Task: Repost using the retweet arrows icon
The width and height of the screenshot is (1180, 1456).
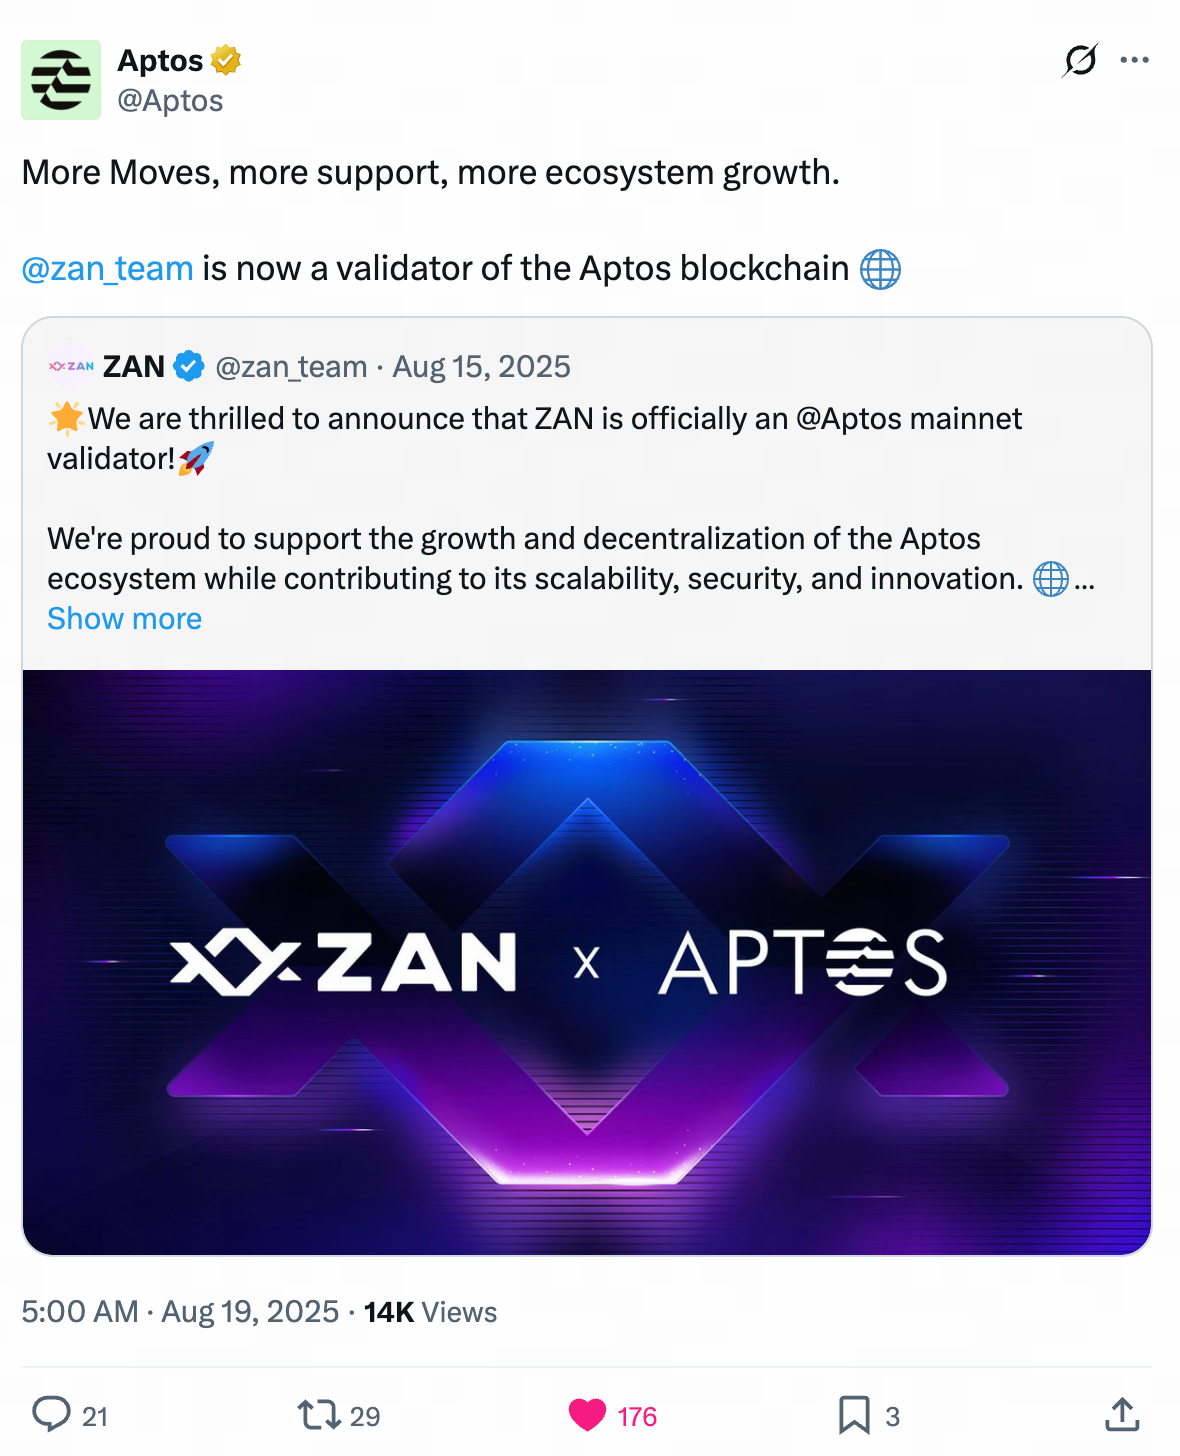Action: click(x=319, y=1415)
